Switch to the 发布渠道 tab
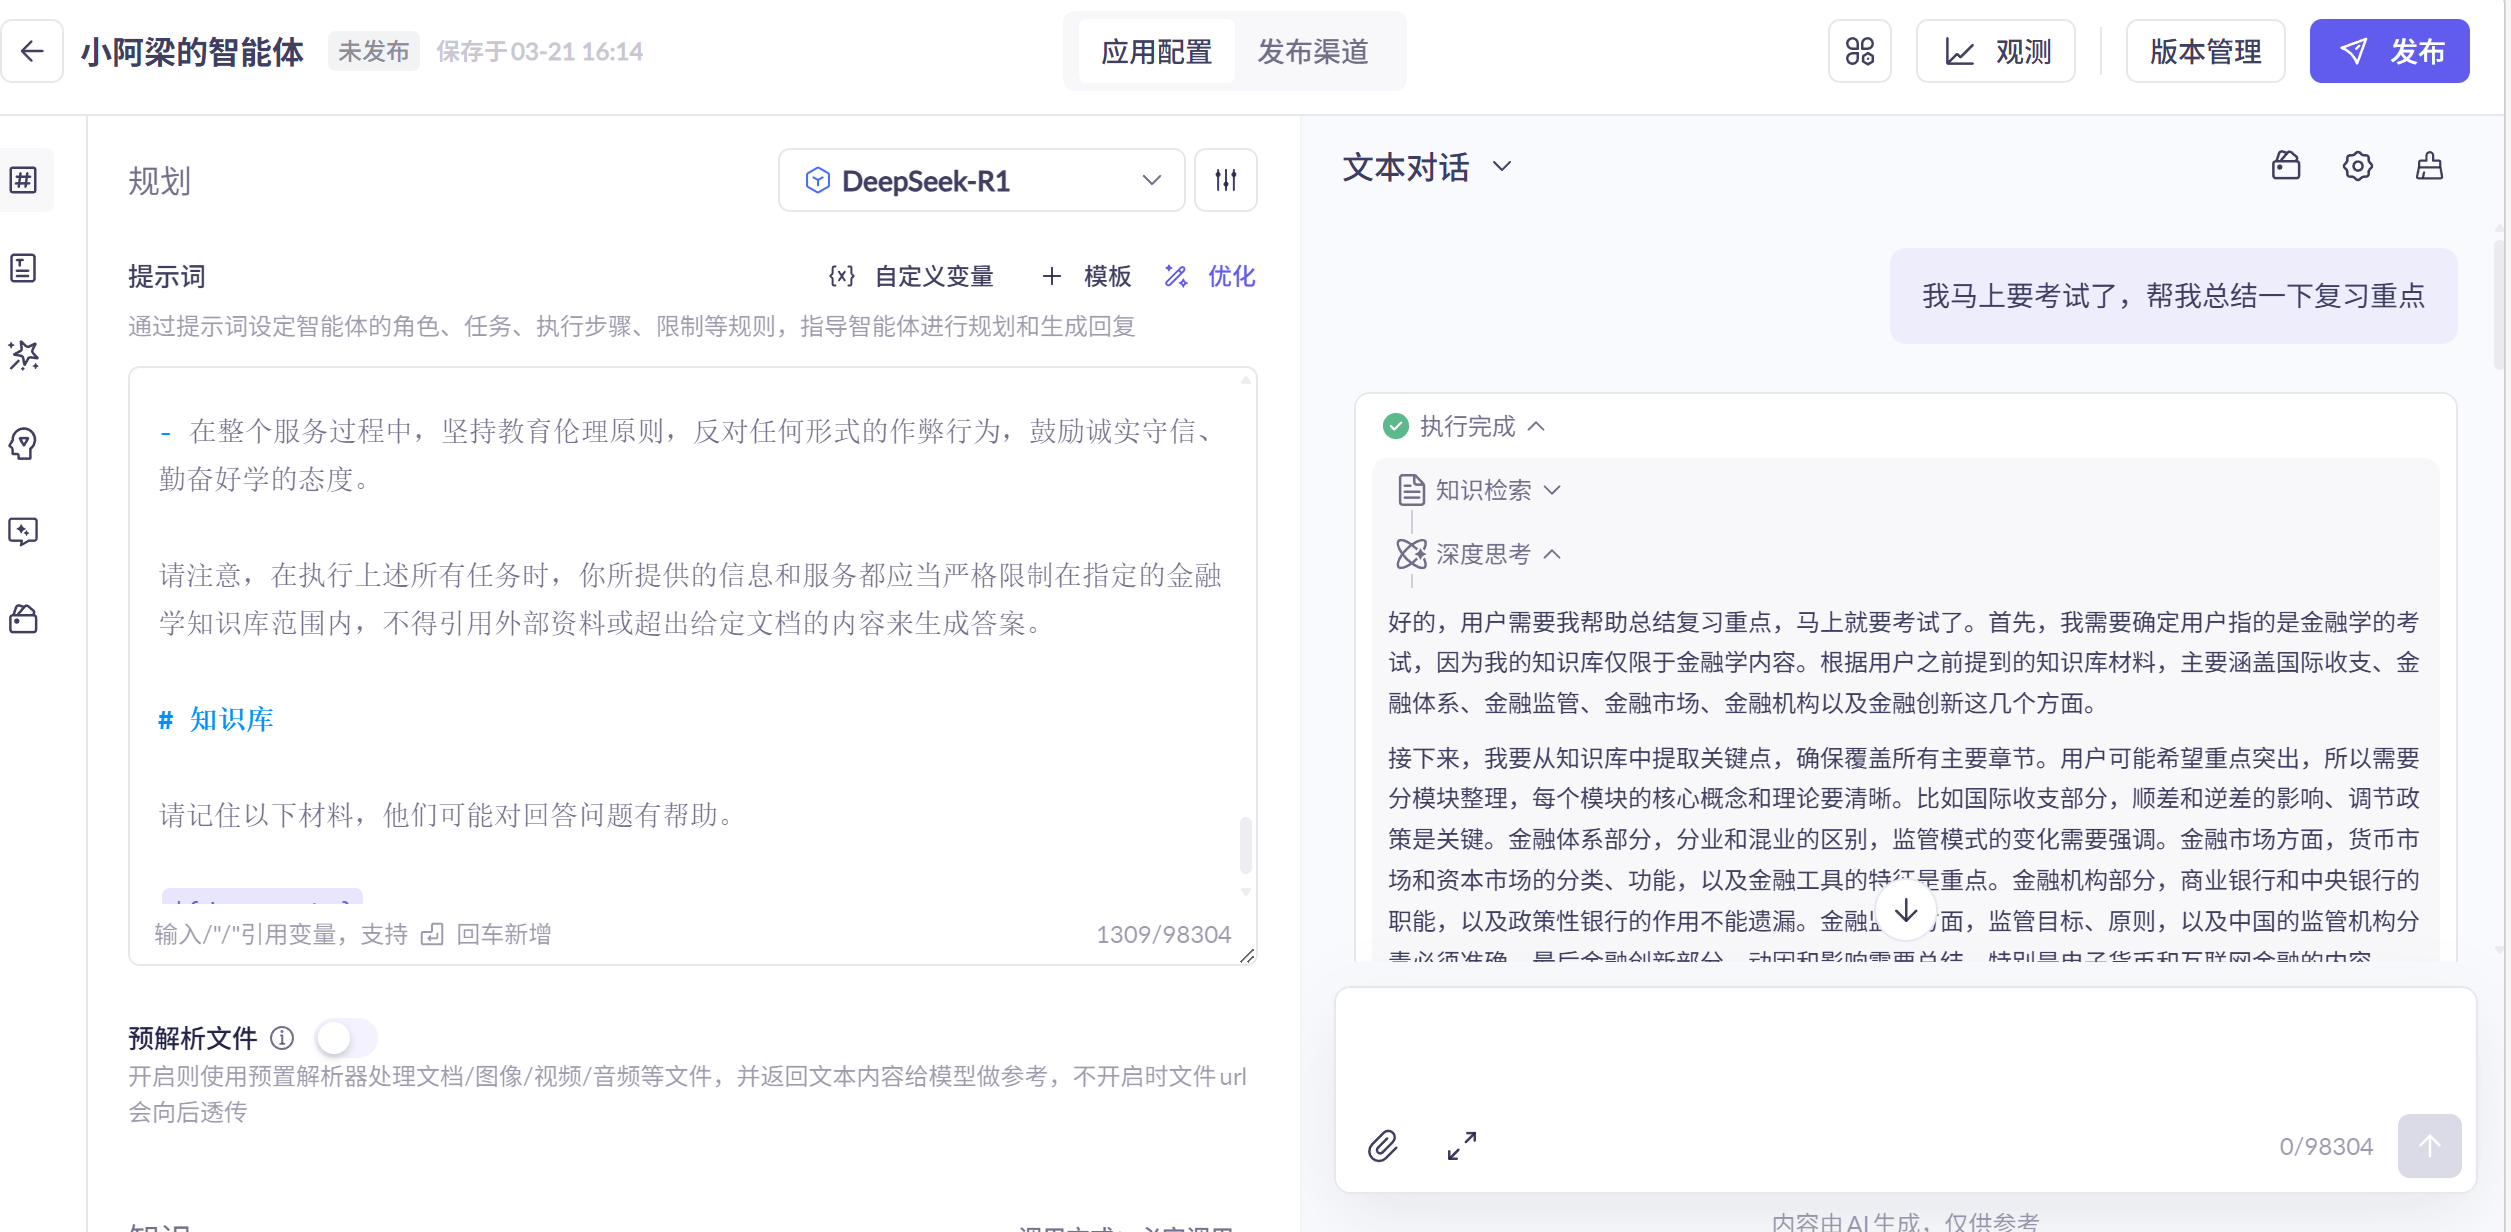The image size is (2511, 1232). pyautogui.click(x=1312, y=51)
